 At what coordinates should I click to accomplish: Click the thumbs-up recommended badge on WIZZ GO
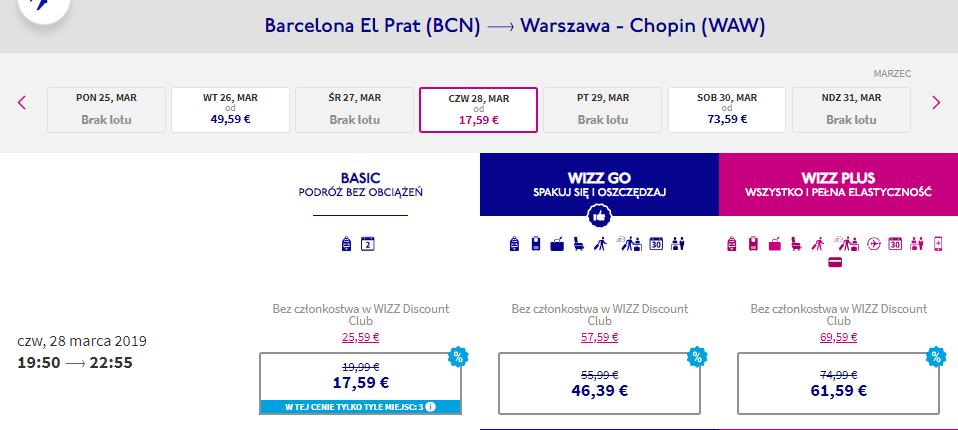(x=599, y=216)
